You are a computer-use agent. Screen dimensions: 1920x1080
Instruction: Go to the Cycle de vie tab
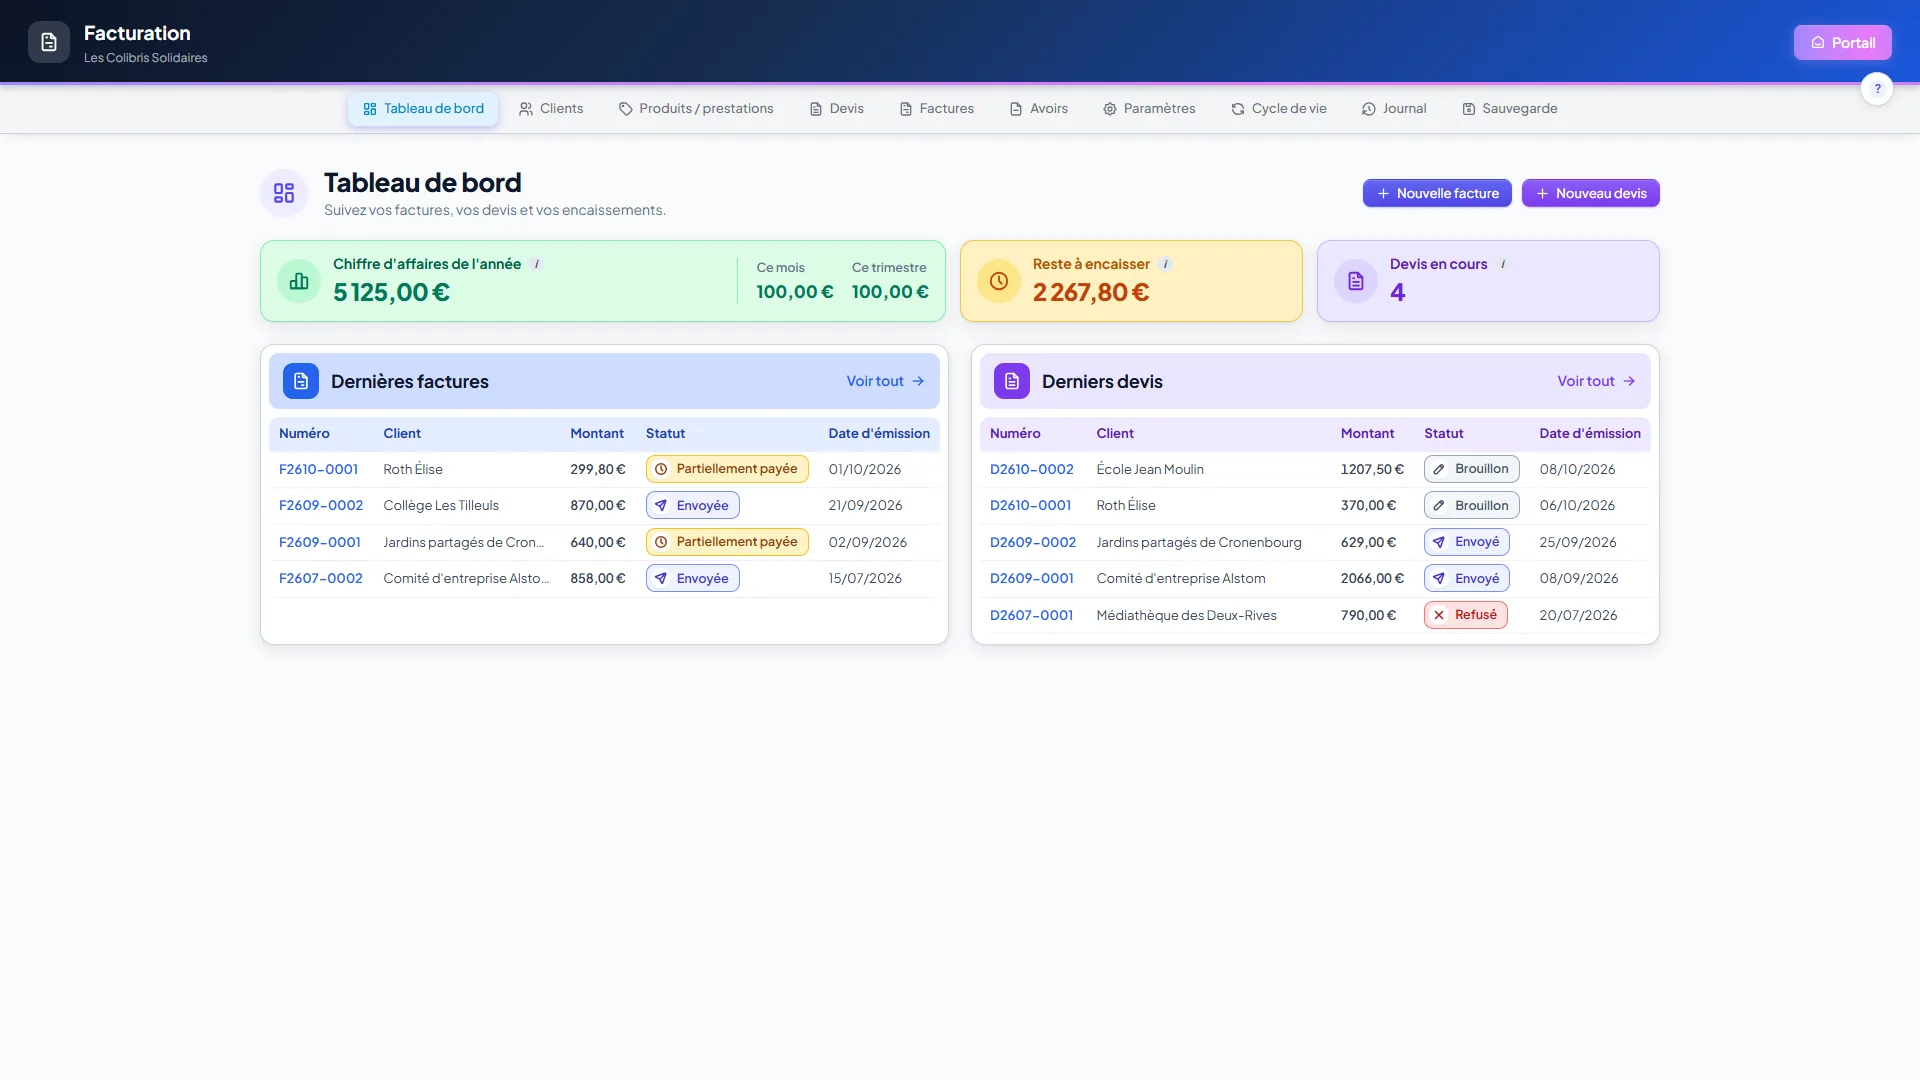click(1279, 109)
